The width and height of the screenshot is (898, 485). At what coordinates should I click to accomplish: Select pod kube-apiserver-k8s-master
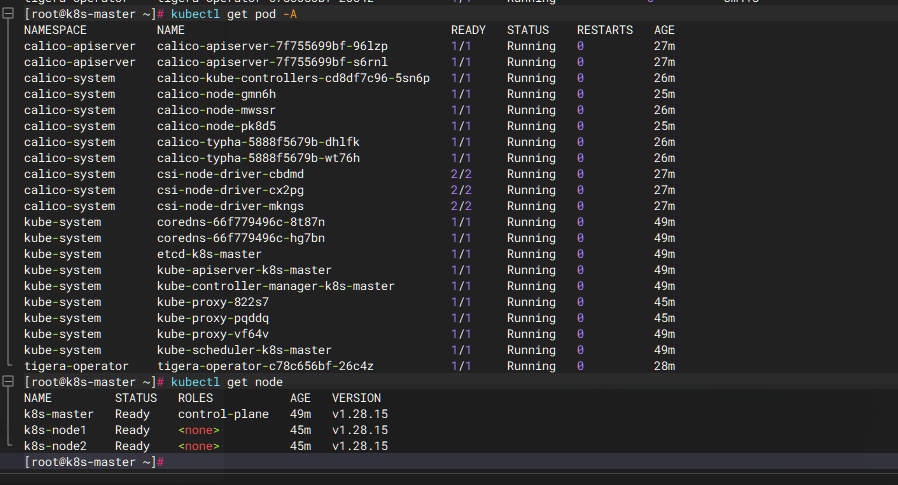pos(244,270)
